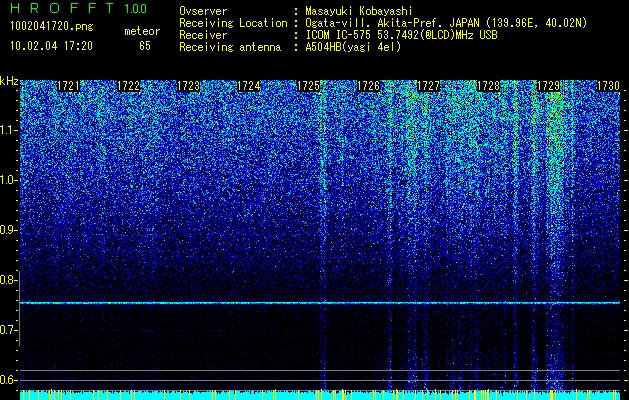Click the 1729 time marker

tap(548, 86)
